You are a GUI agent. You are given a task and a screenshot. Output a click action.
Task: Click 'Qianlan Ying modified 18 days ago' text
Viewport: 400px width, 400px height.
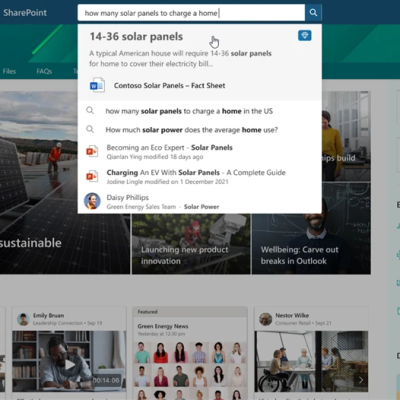pos(155,157)
